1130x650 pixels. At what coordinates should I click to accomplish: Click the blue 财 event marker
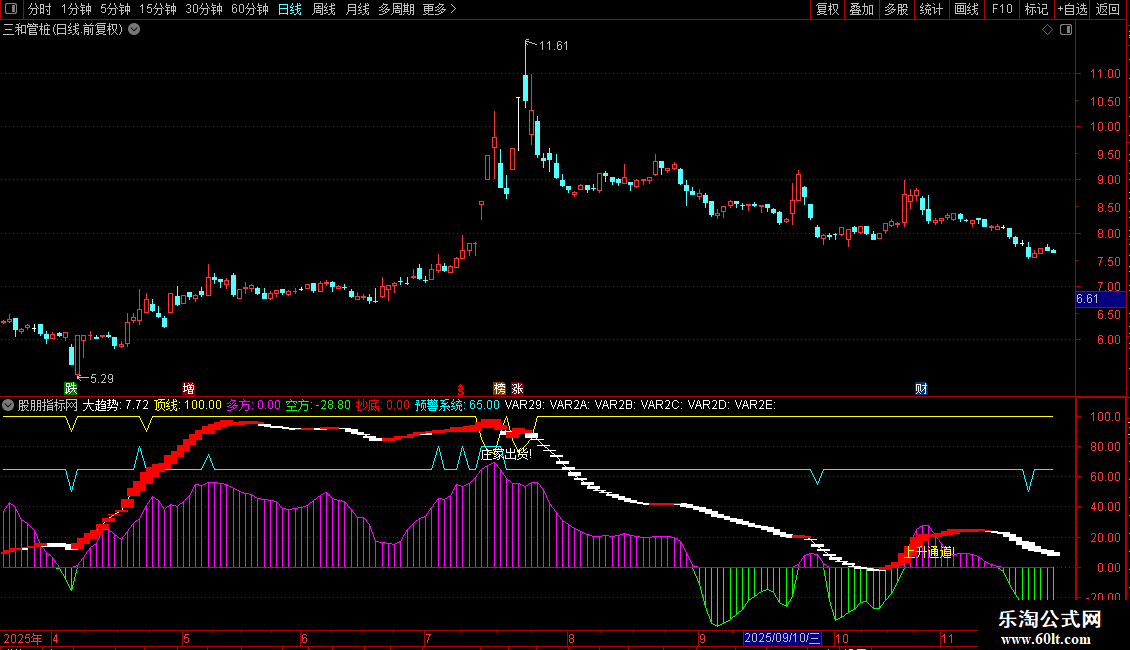pyautogui.click(x=920, y=388)
